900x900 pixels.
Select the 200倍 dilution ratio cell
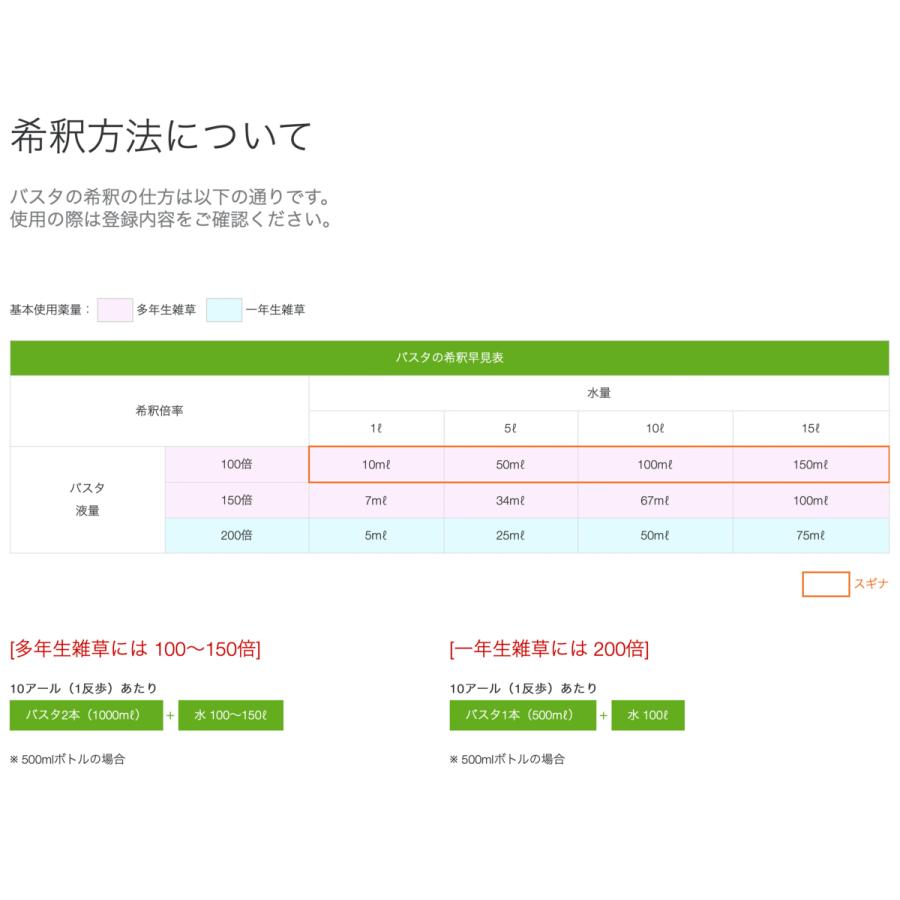click(235, 535)
